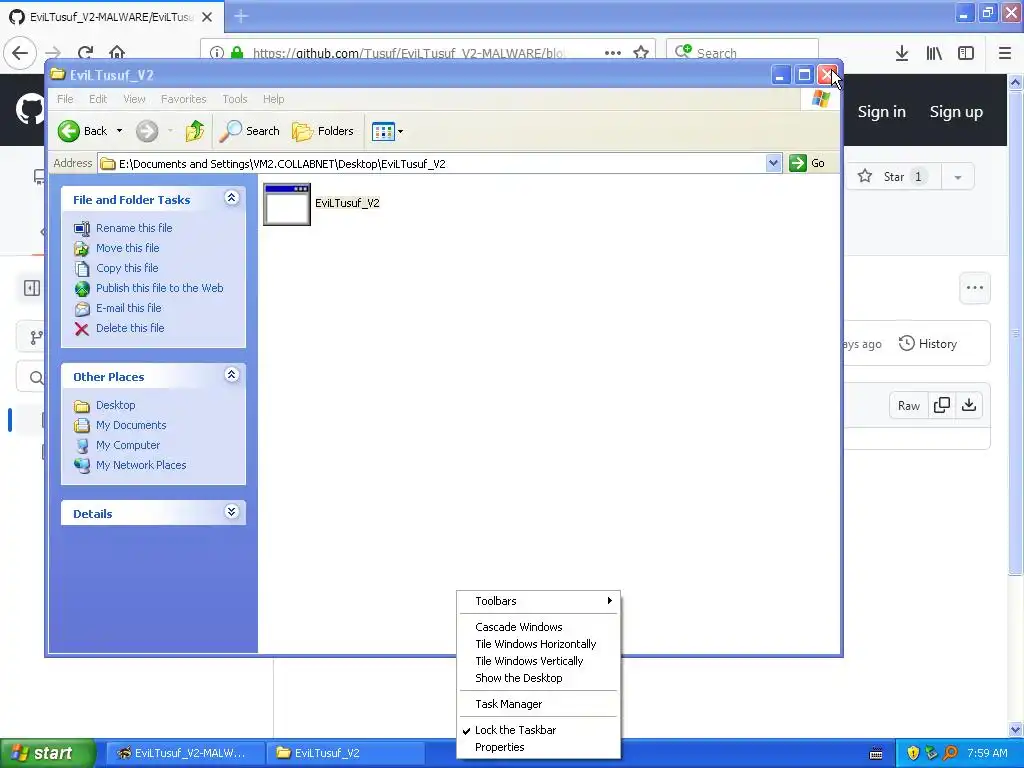Choose Cascade Windows from context menu
1024x768 pixels.
click(x=538, y=627)
